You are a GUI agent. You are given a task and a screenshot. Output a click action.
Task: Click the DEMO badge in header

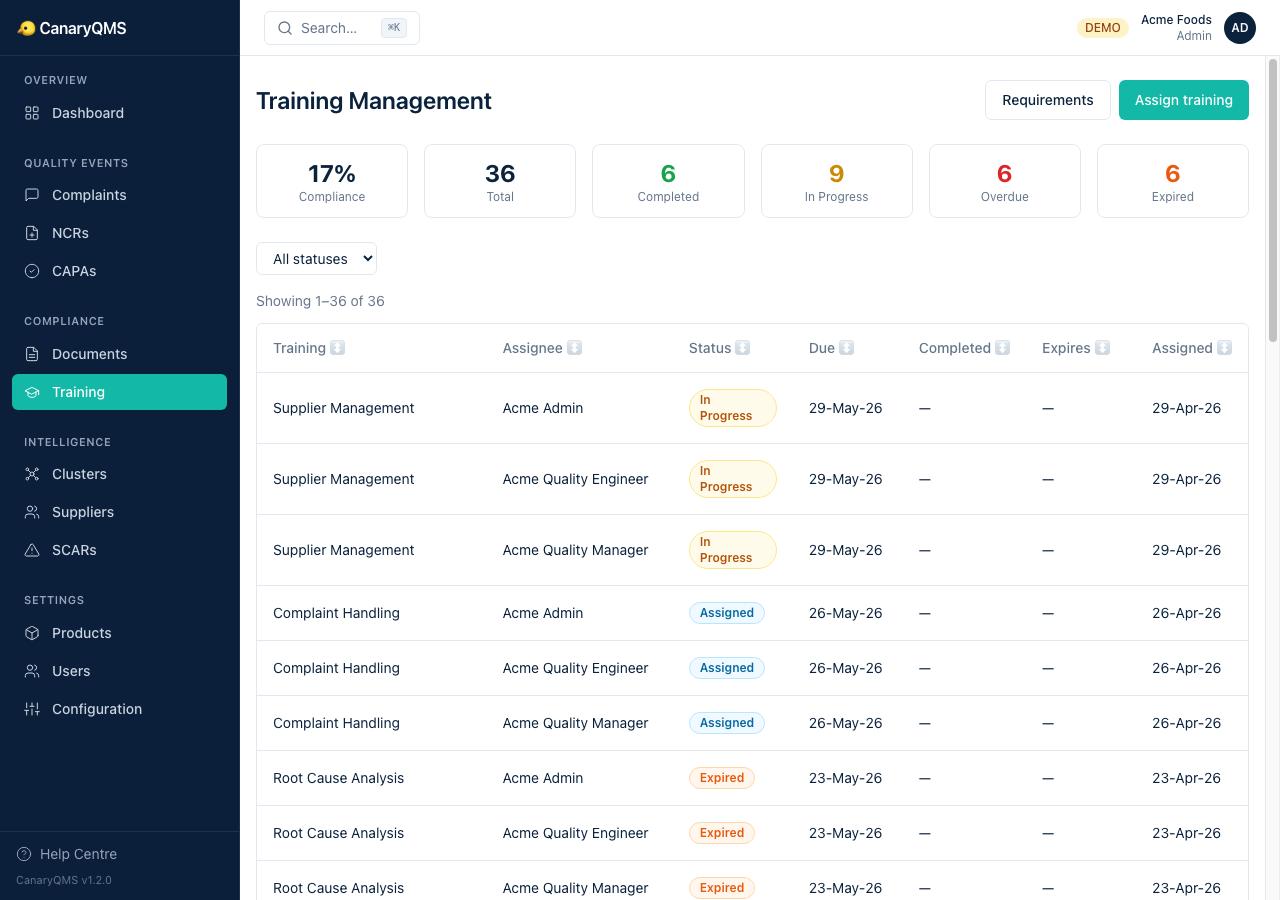click(x=1102, y=28)
